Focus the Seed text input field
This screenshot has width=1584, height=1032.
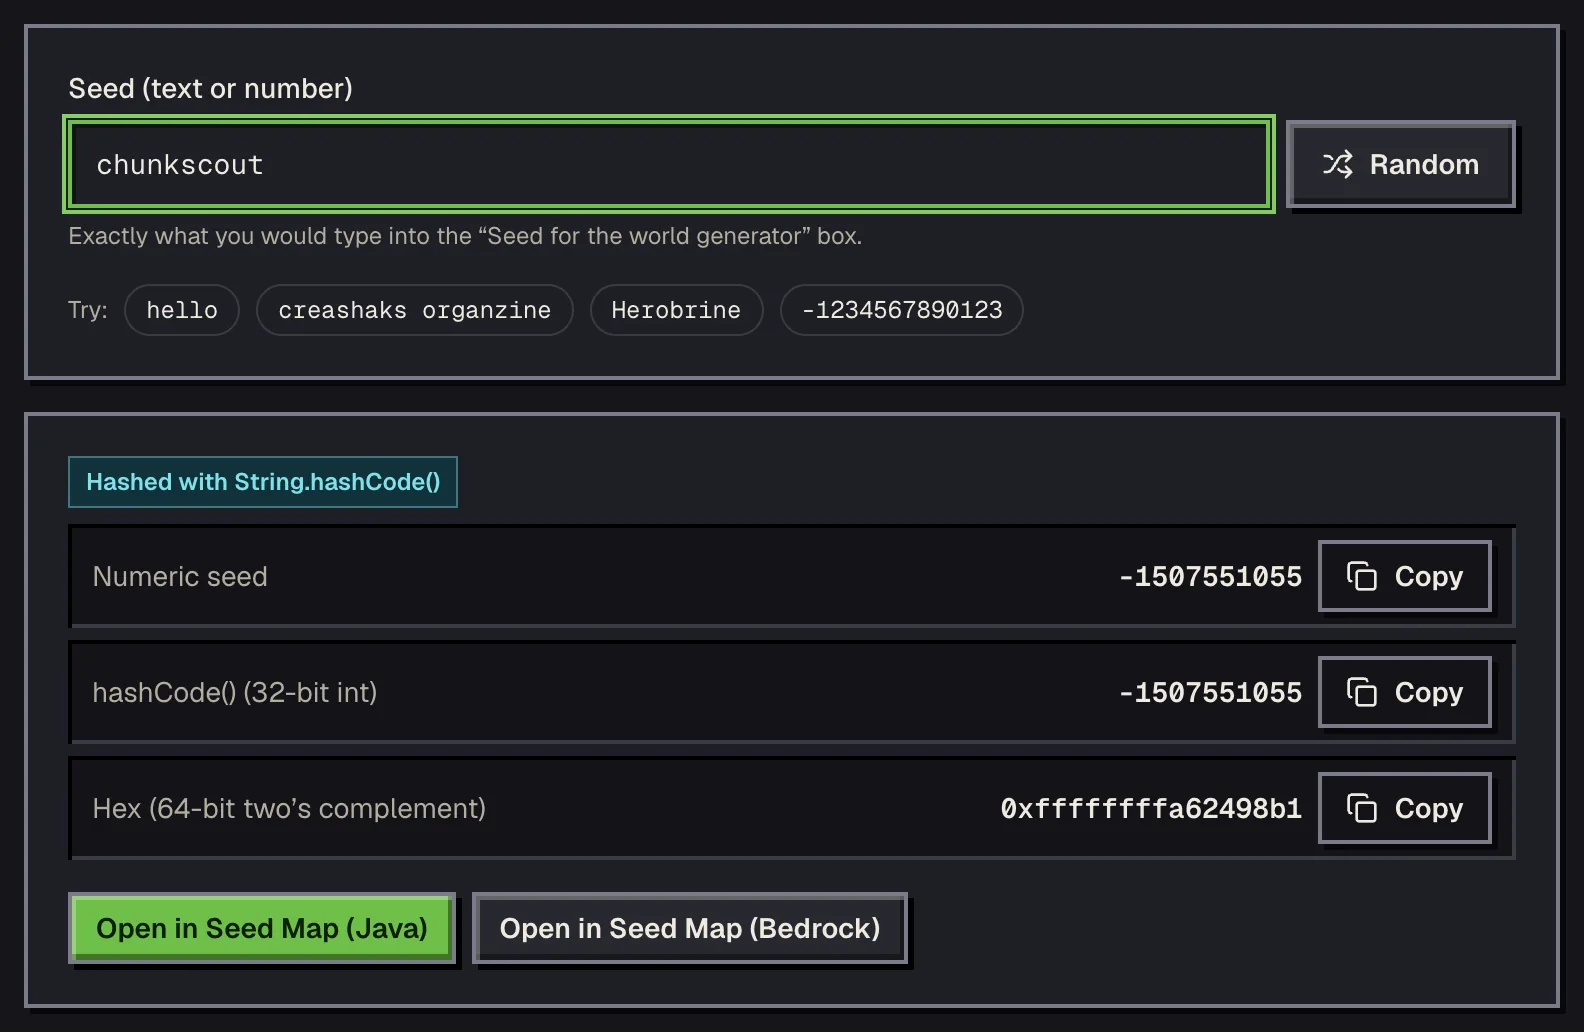[669, 164]
